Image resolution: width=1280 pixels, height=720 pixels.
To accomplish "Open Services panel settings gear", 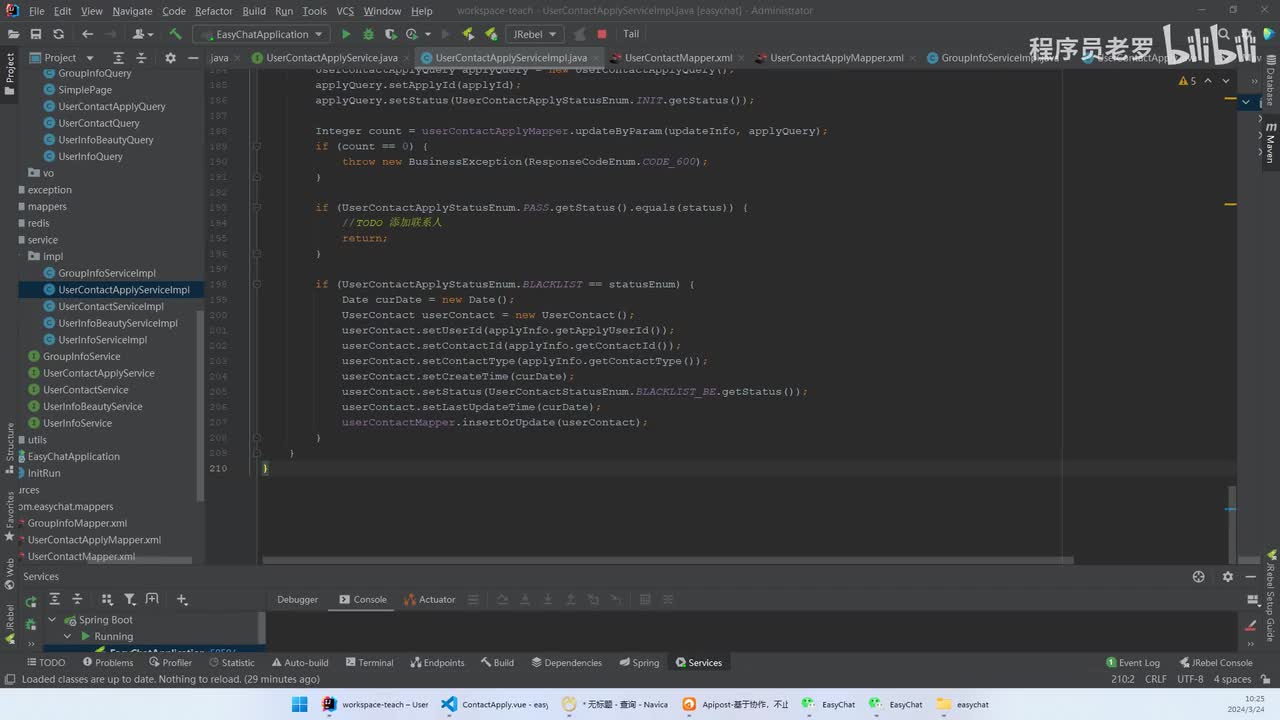I will 1228,577.
